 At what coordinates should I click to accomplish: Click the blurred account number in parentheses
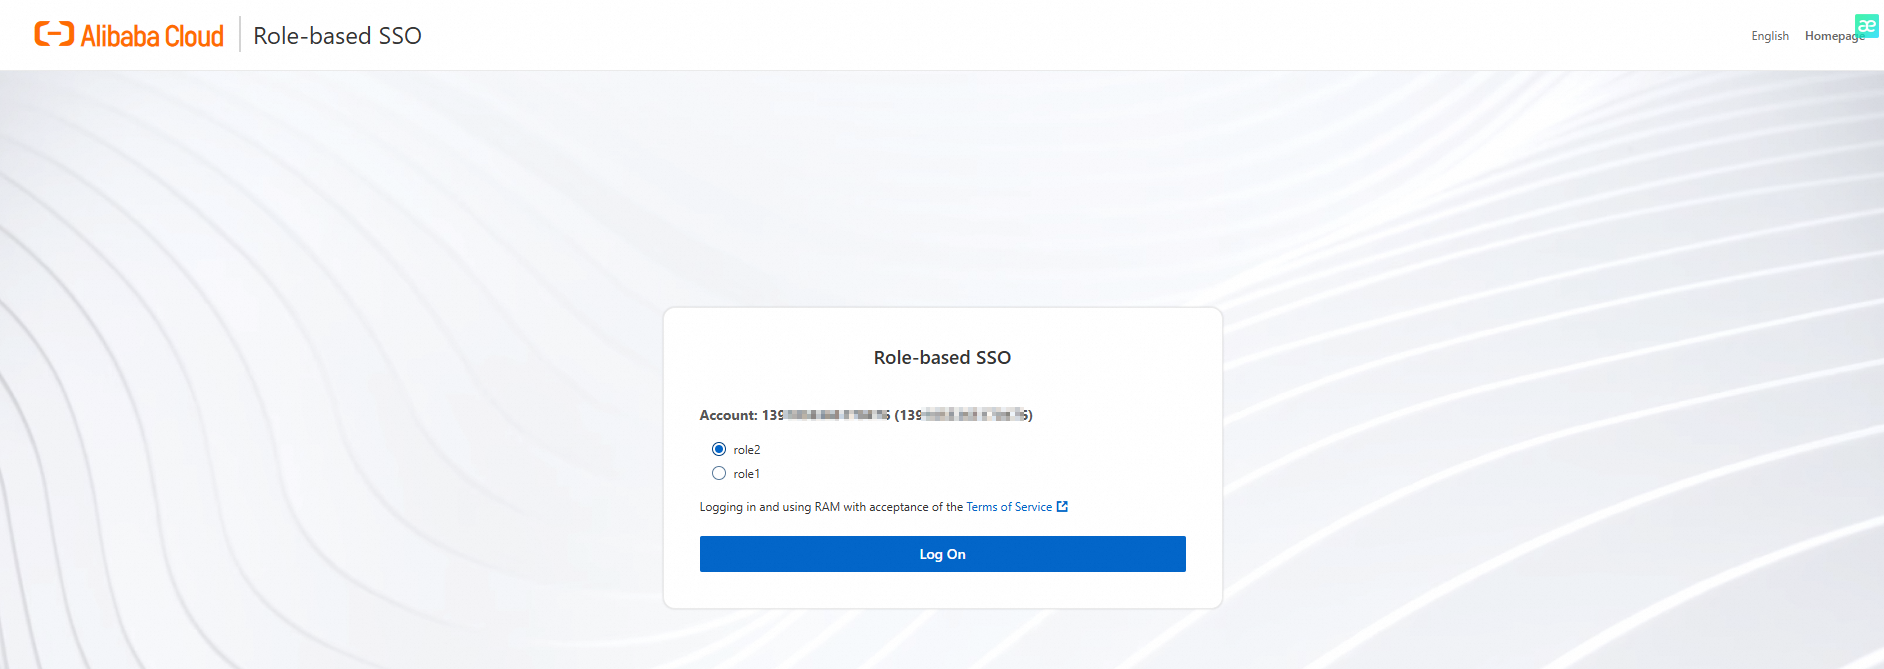coord(963,415)
